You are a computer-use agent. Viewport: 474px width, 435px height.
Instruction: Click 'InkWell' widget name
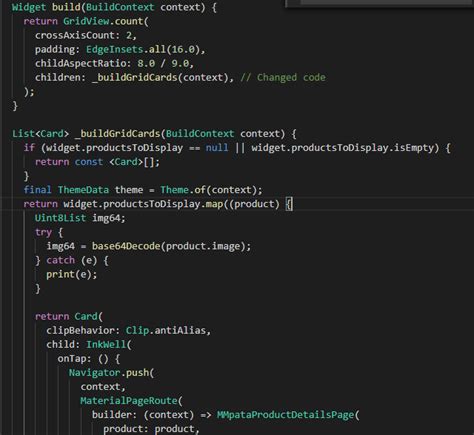[x=106, y=344]
